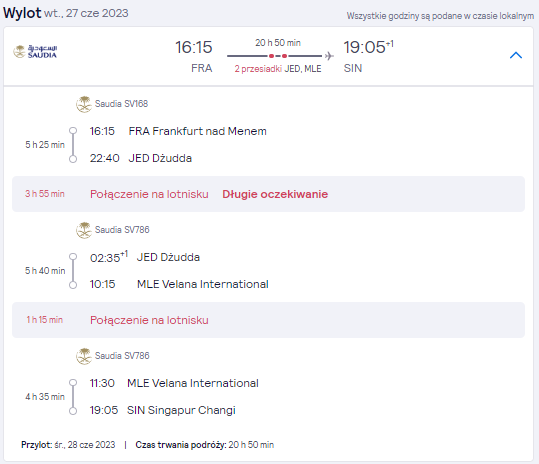539x464 pixels.
Task: Click the airplane icon at route line end
Action: pyautogui.click(x=329, y=56)
